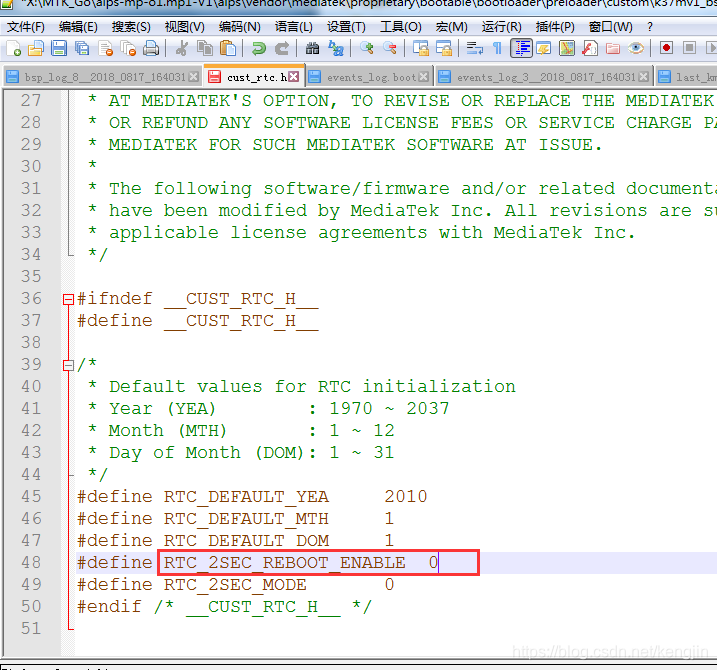Switch to the events_log_3__2018_0817_164031 tab
The height and width of the screenshot is (670, 717).
click(546, 77)
